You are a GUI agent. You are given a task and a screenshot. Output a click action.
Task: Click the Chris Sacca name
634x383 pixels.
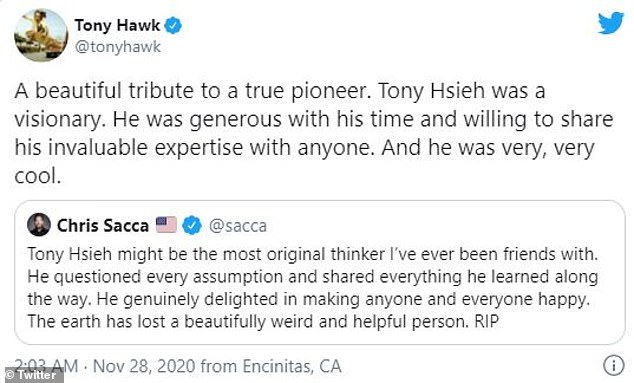coord(103,226)
